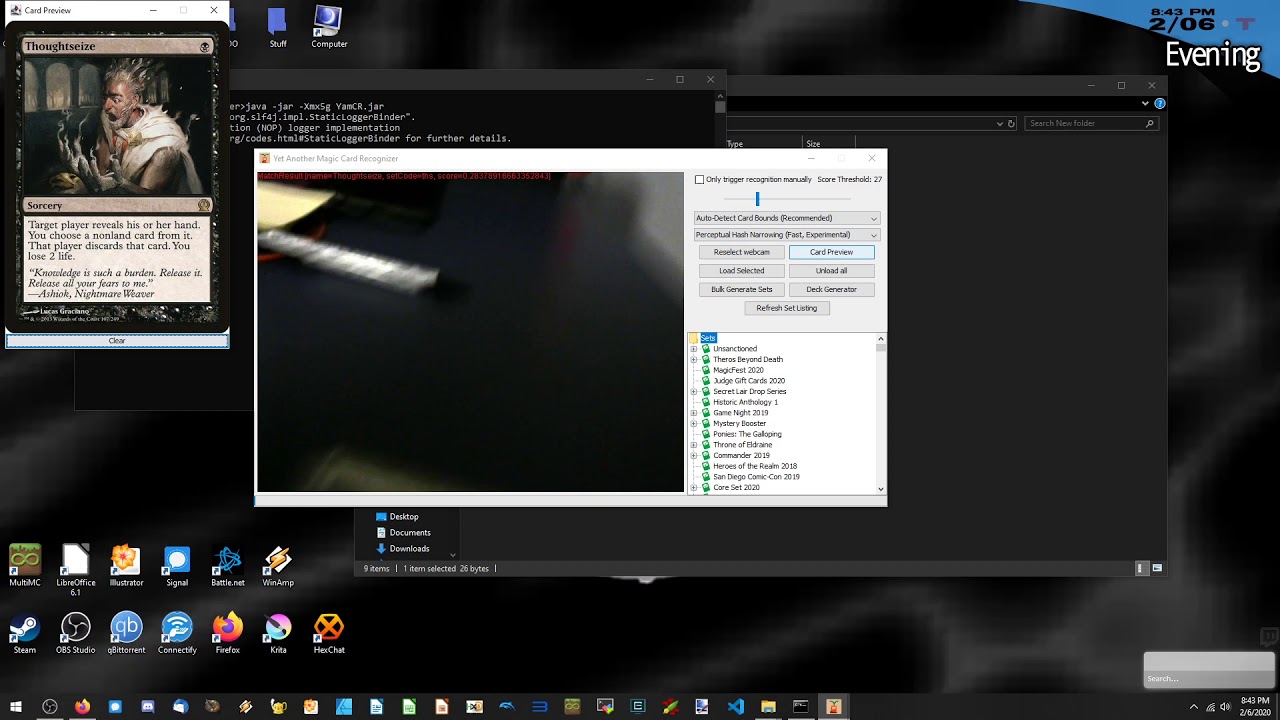This screenshot has width=1280, height=720.
Task: Click the Reselect webcam button
Action: pyautogui.click(x=741, y=252)
